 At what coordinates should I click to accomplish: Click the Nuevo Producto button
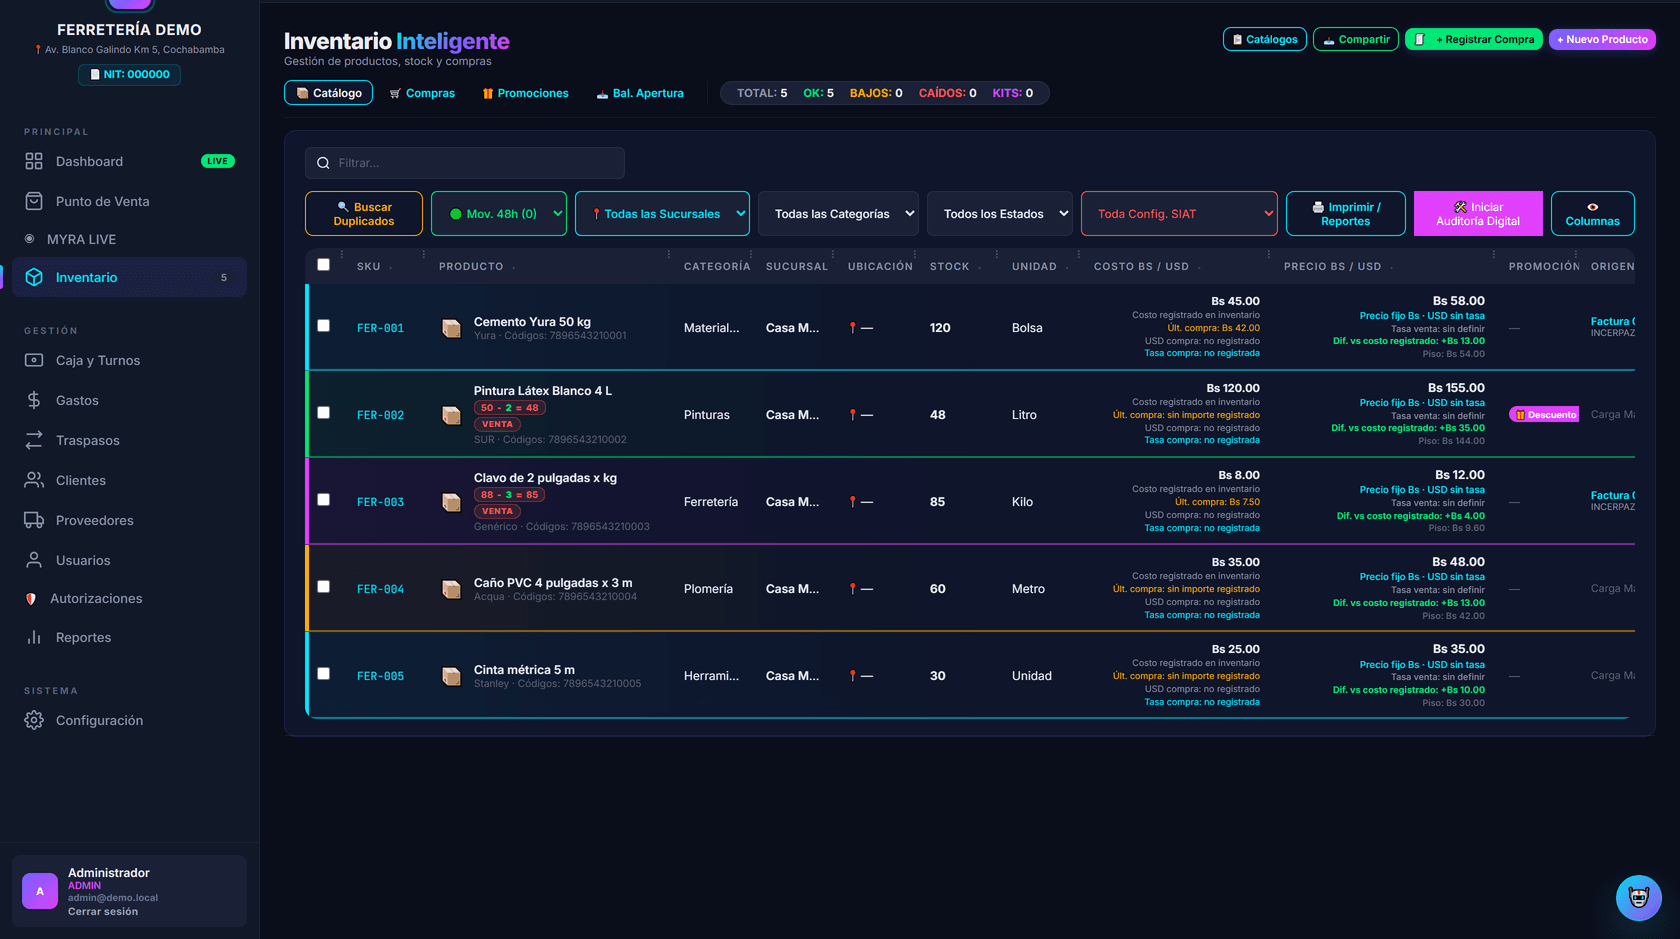[x=1602, y=39]
